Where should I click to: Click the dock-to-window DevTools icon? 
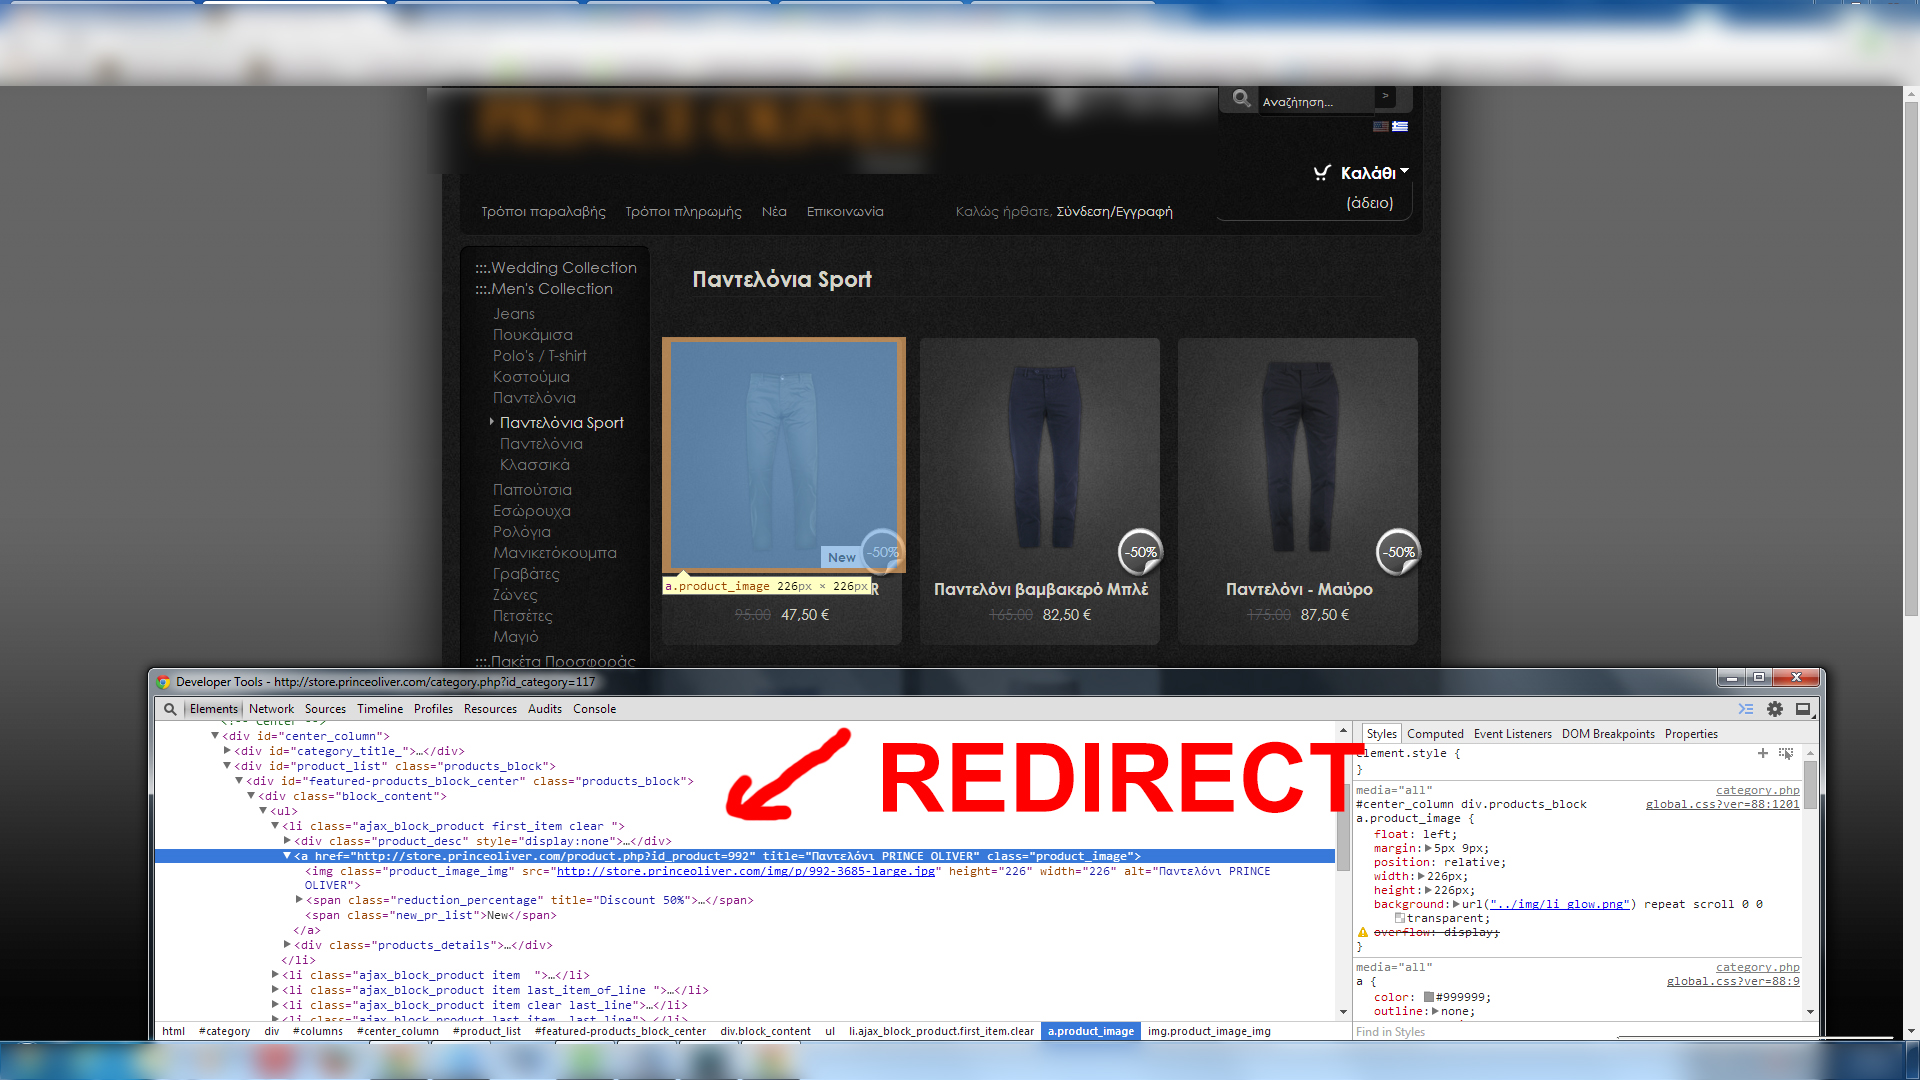(x=1803, y=709)
